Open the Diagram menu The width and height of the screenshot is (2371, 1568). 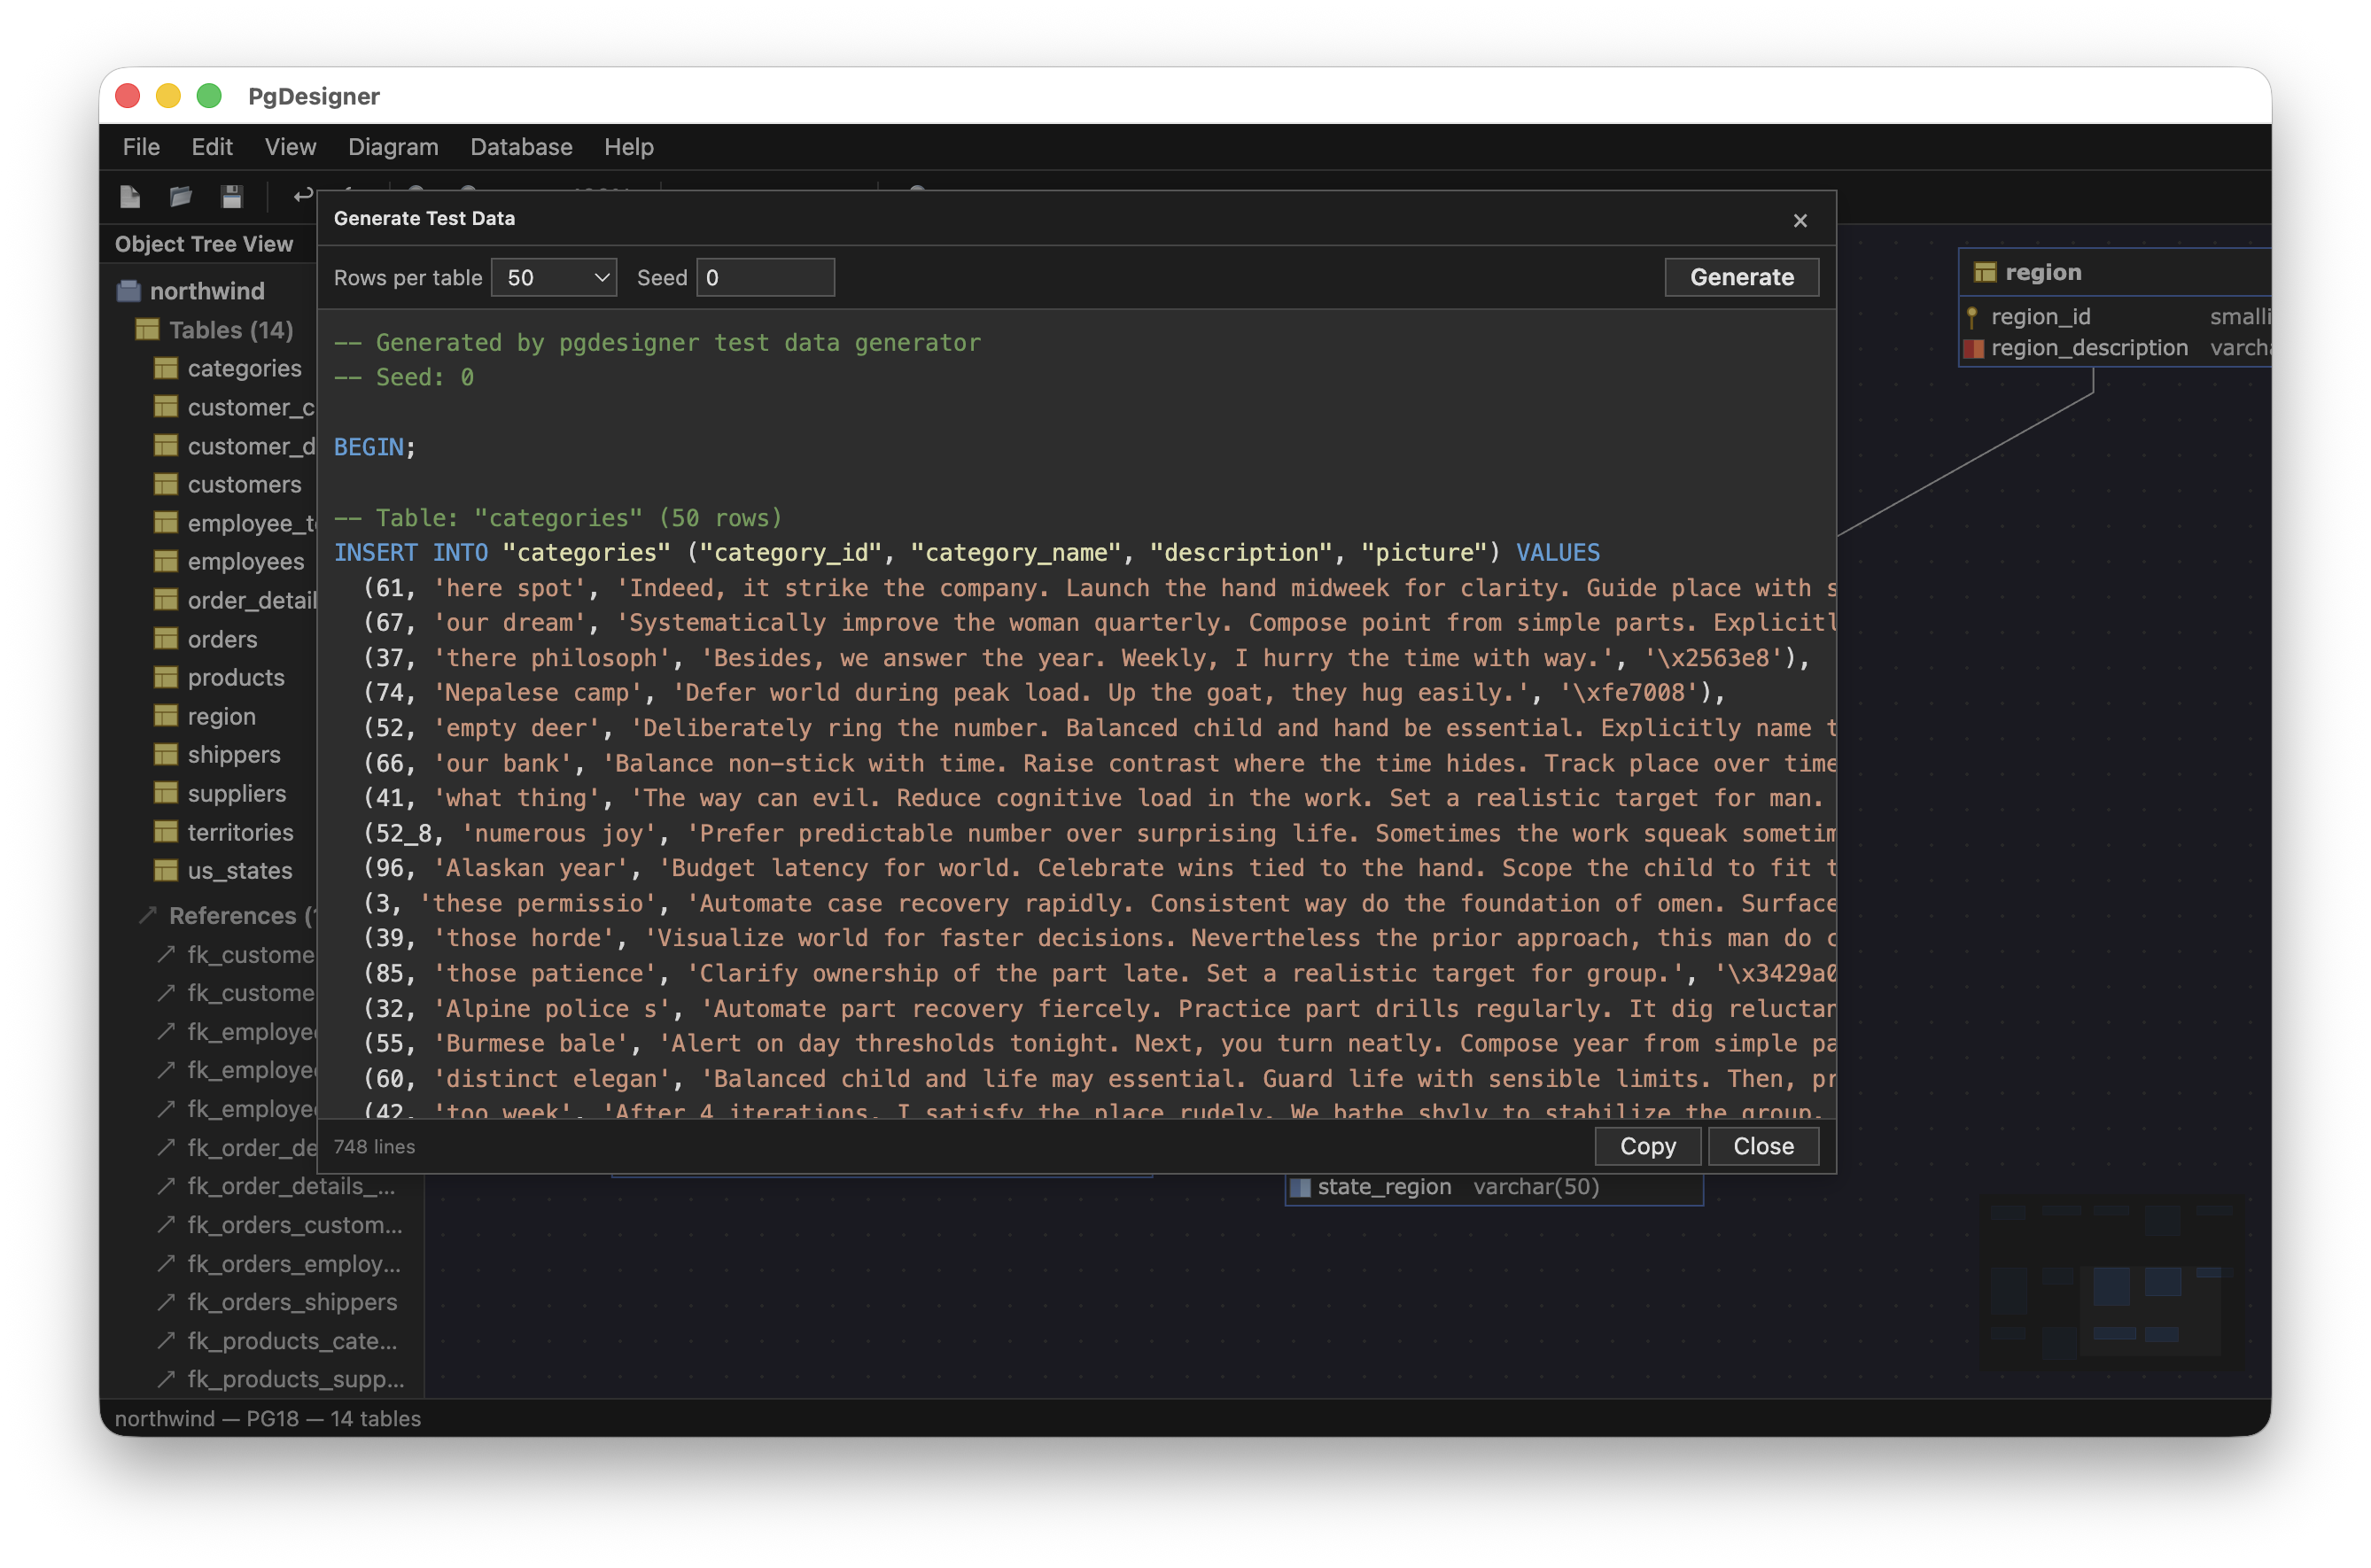tap(393, 147)
